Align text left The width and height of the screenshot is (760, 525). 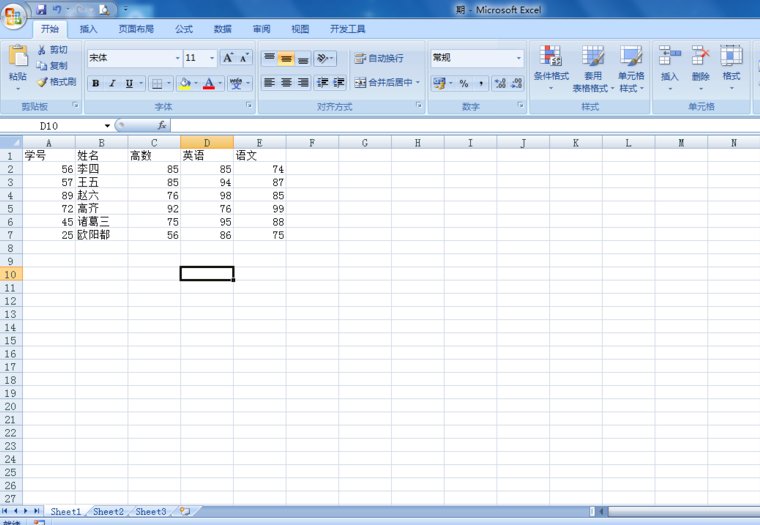[269, 82]
